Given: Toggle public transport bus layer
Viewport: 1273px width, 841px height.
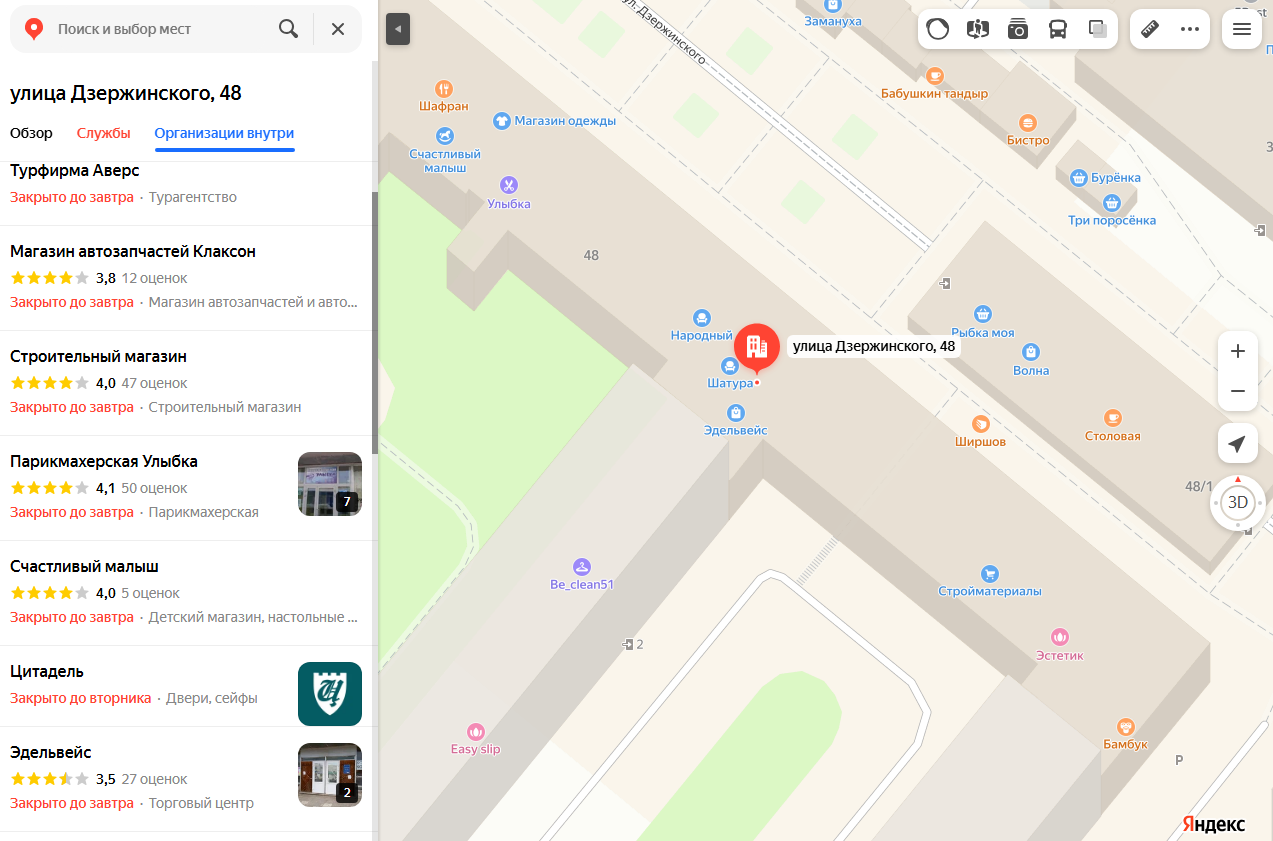Looking at the screenshot, I should (1058, 29).
